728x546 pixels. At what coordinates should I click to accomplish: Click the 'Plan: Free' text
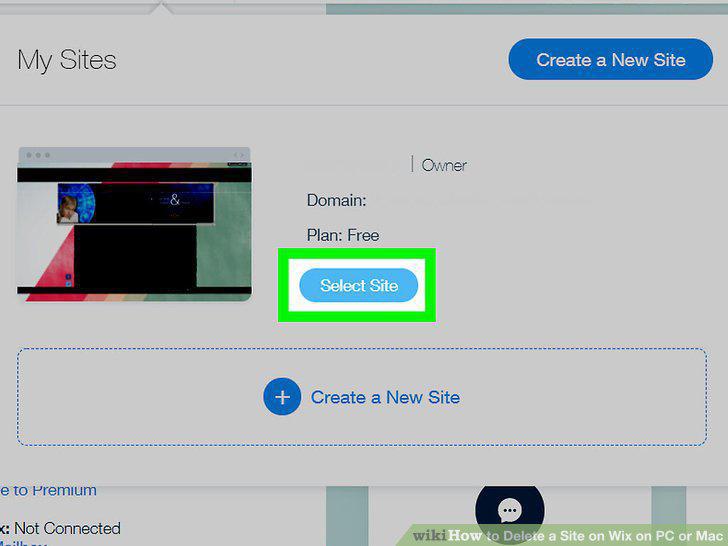click(x=343, y=235)
